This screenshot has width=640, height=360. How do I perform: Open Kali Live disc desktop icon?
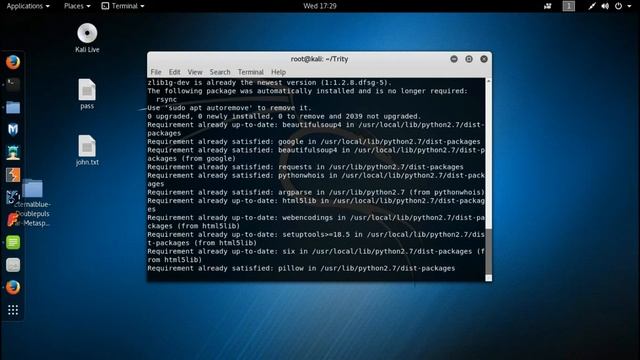click(87, 38)
